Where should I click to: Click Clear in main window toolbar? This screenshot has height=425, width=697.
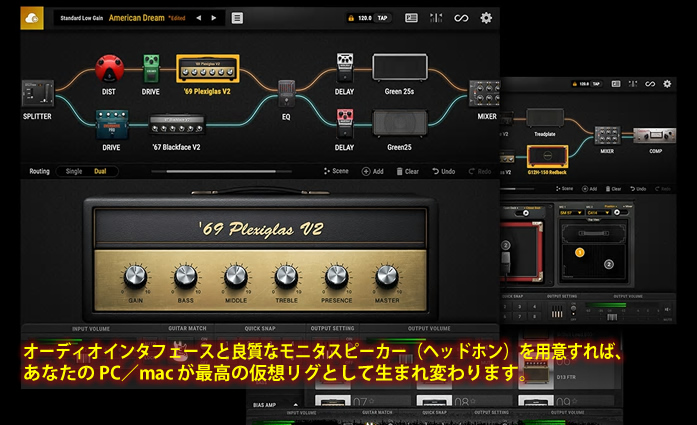(x=408, y=171)
